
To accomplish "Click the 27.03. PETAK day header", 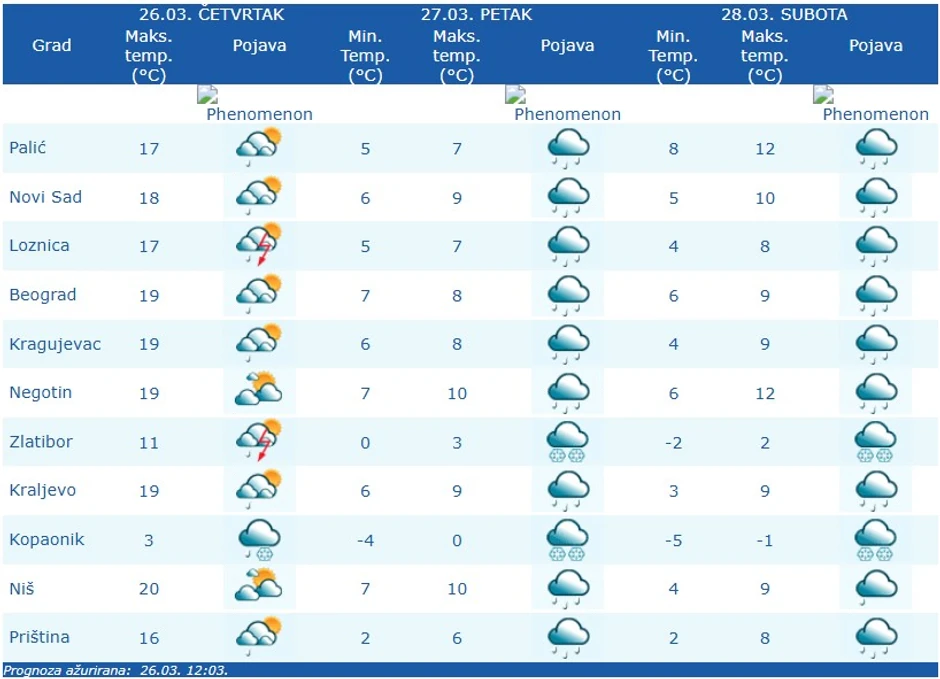I will (476, 15).
